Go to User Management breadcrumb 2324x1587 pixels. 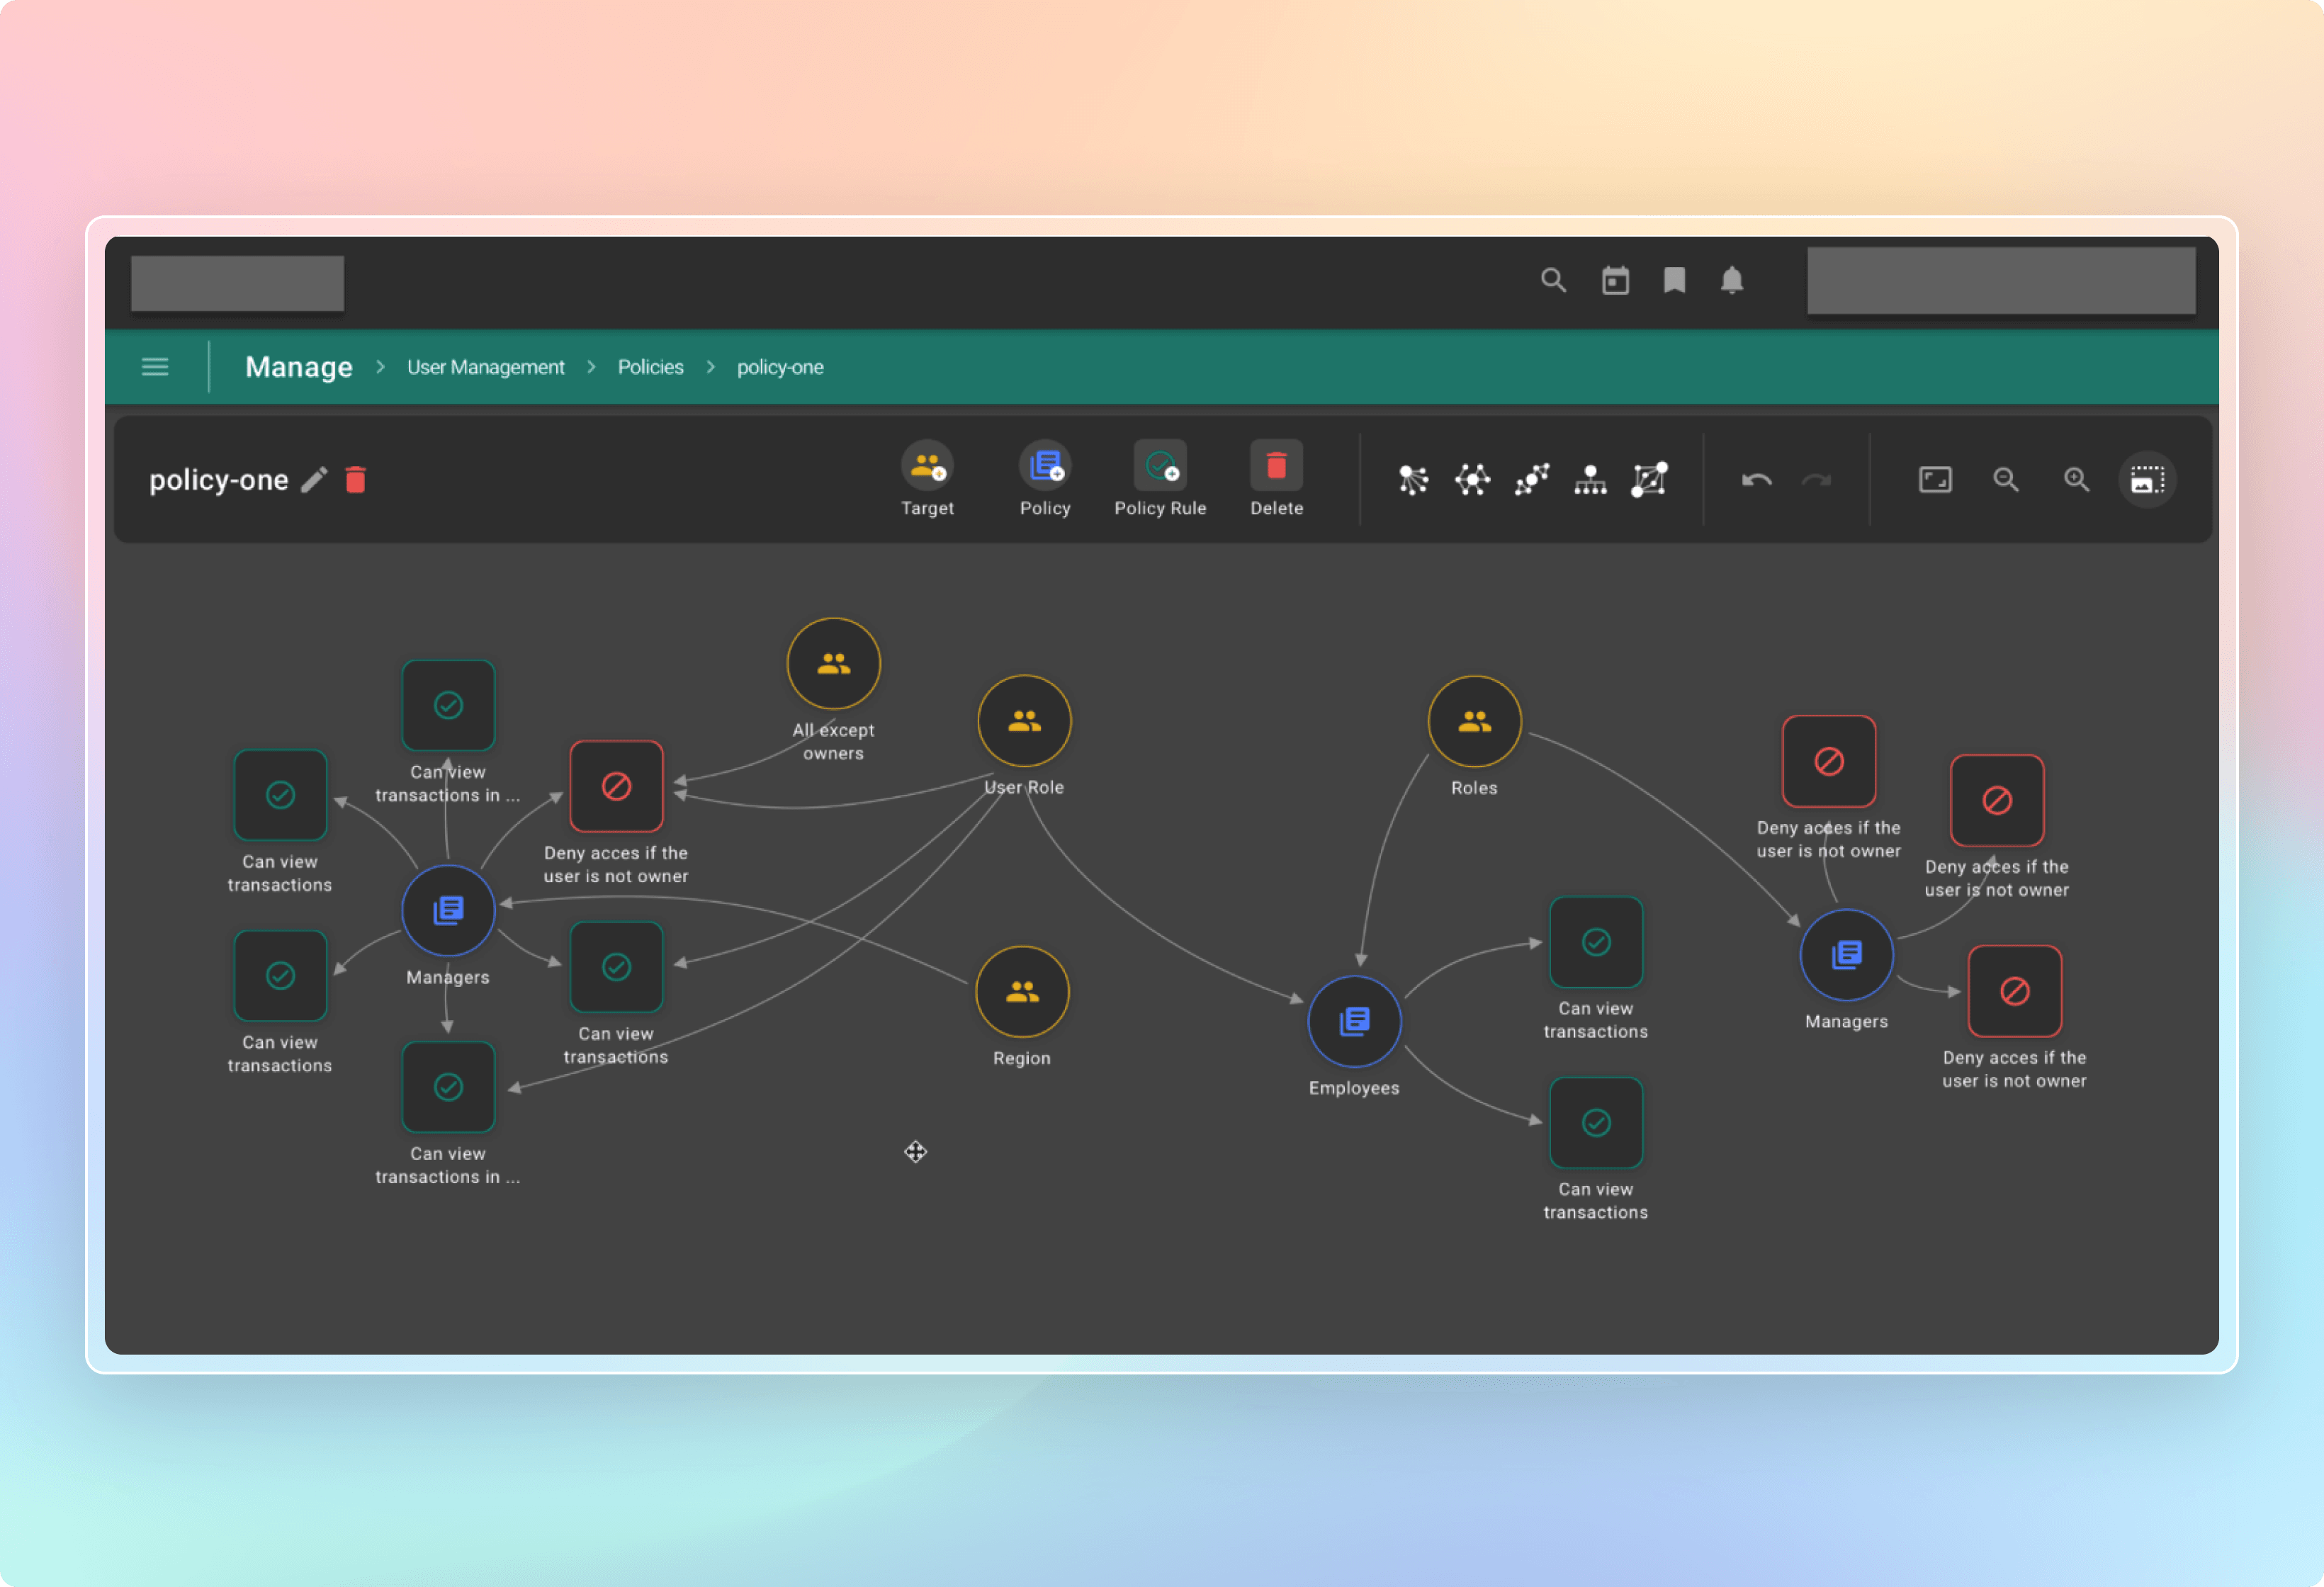click(486, 367)
